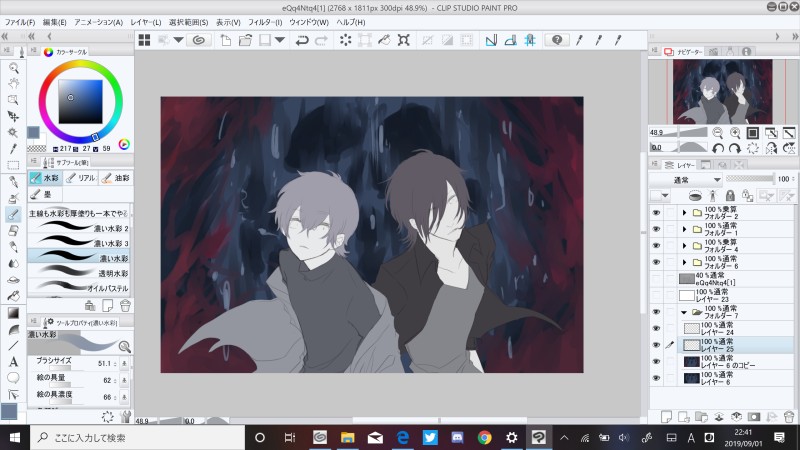Open ファイル(F) menu
Viewport: 800px width, 450px height.
click(x=20, y=22)
